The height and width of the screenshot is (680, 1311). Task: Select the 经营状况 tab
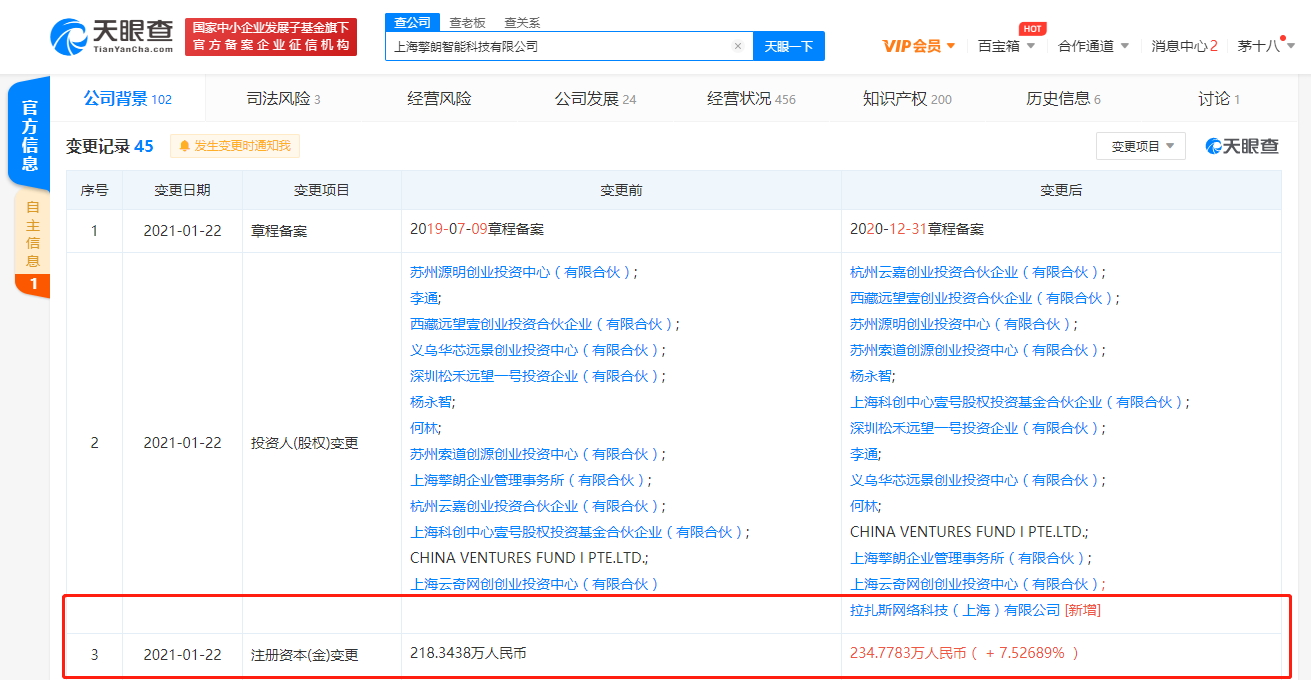pyautogui.click(x=751, y=99)
